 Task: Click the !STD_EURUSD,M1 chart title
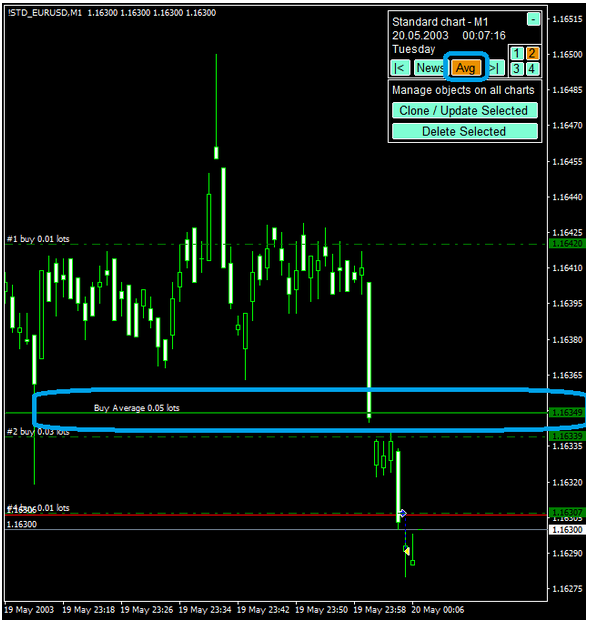45,13
